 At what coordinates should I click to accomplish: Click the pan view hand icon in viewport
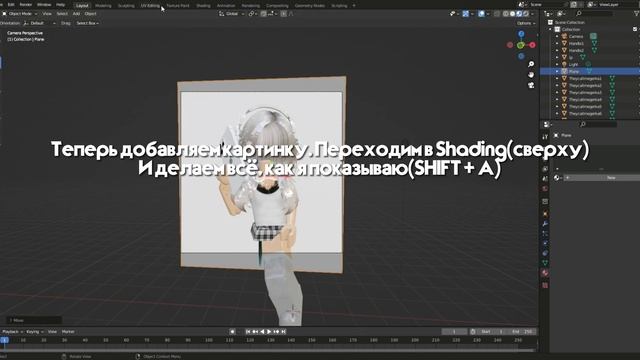point(531,75)
